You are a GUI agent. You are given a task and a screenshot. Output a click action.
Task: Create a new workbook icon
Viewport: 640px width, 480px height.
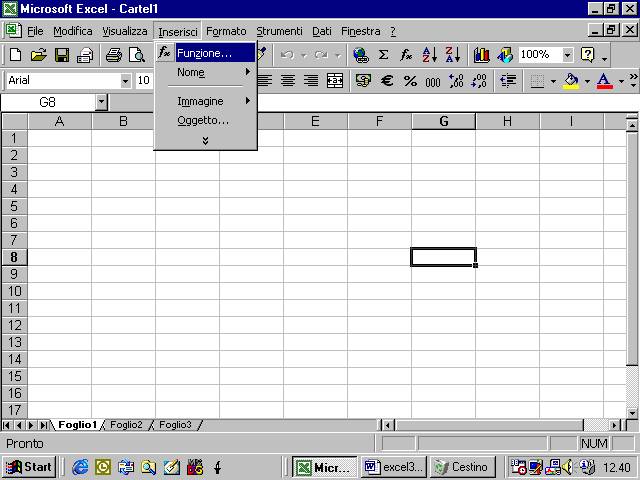coord(16,55)
